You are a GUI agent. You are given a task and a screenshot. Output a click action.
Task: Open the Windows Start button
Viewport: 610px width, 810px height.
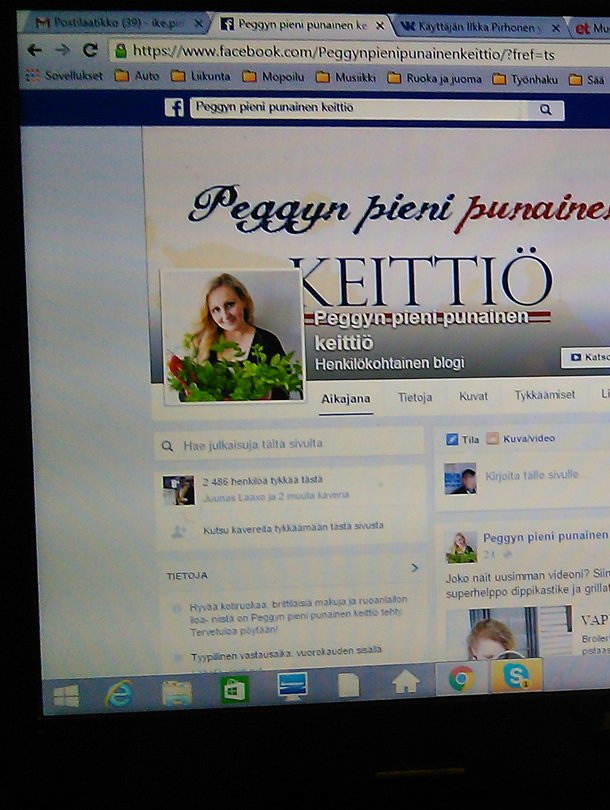click(x=66, y=695)
